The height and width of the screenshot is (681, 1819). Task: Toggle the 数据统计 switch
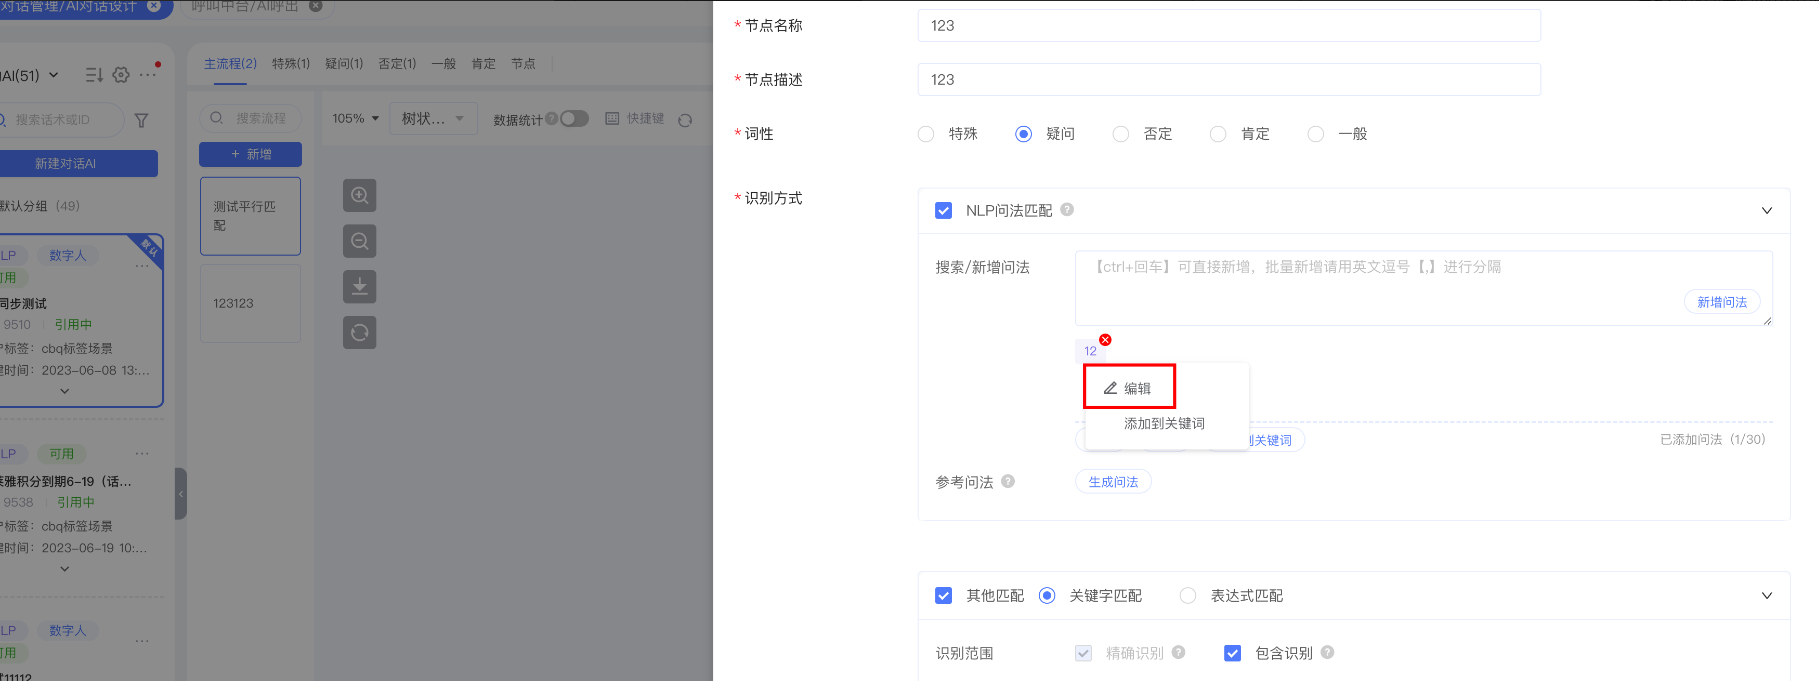coord(574,119)
